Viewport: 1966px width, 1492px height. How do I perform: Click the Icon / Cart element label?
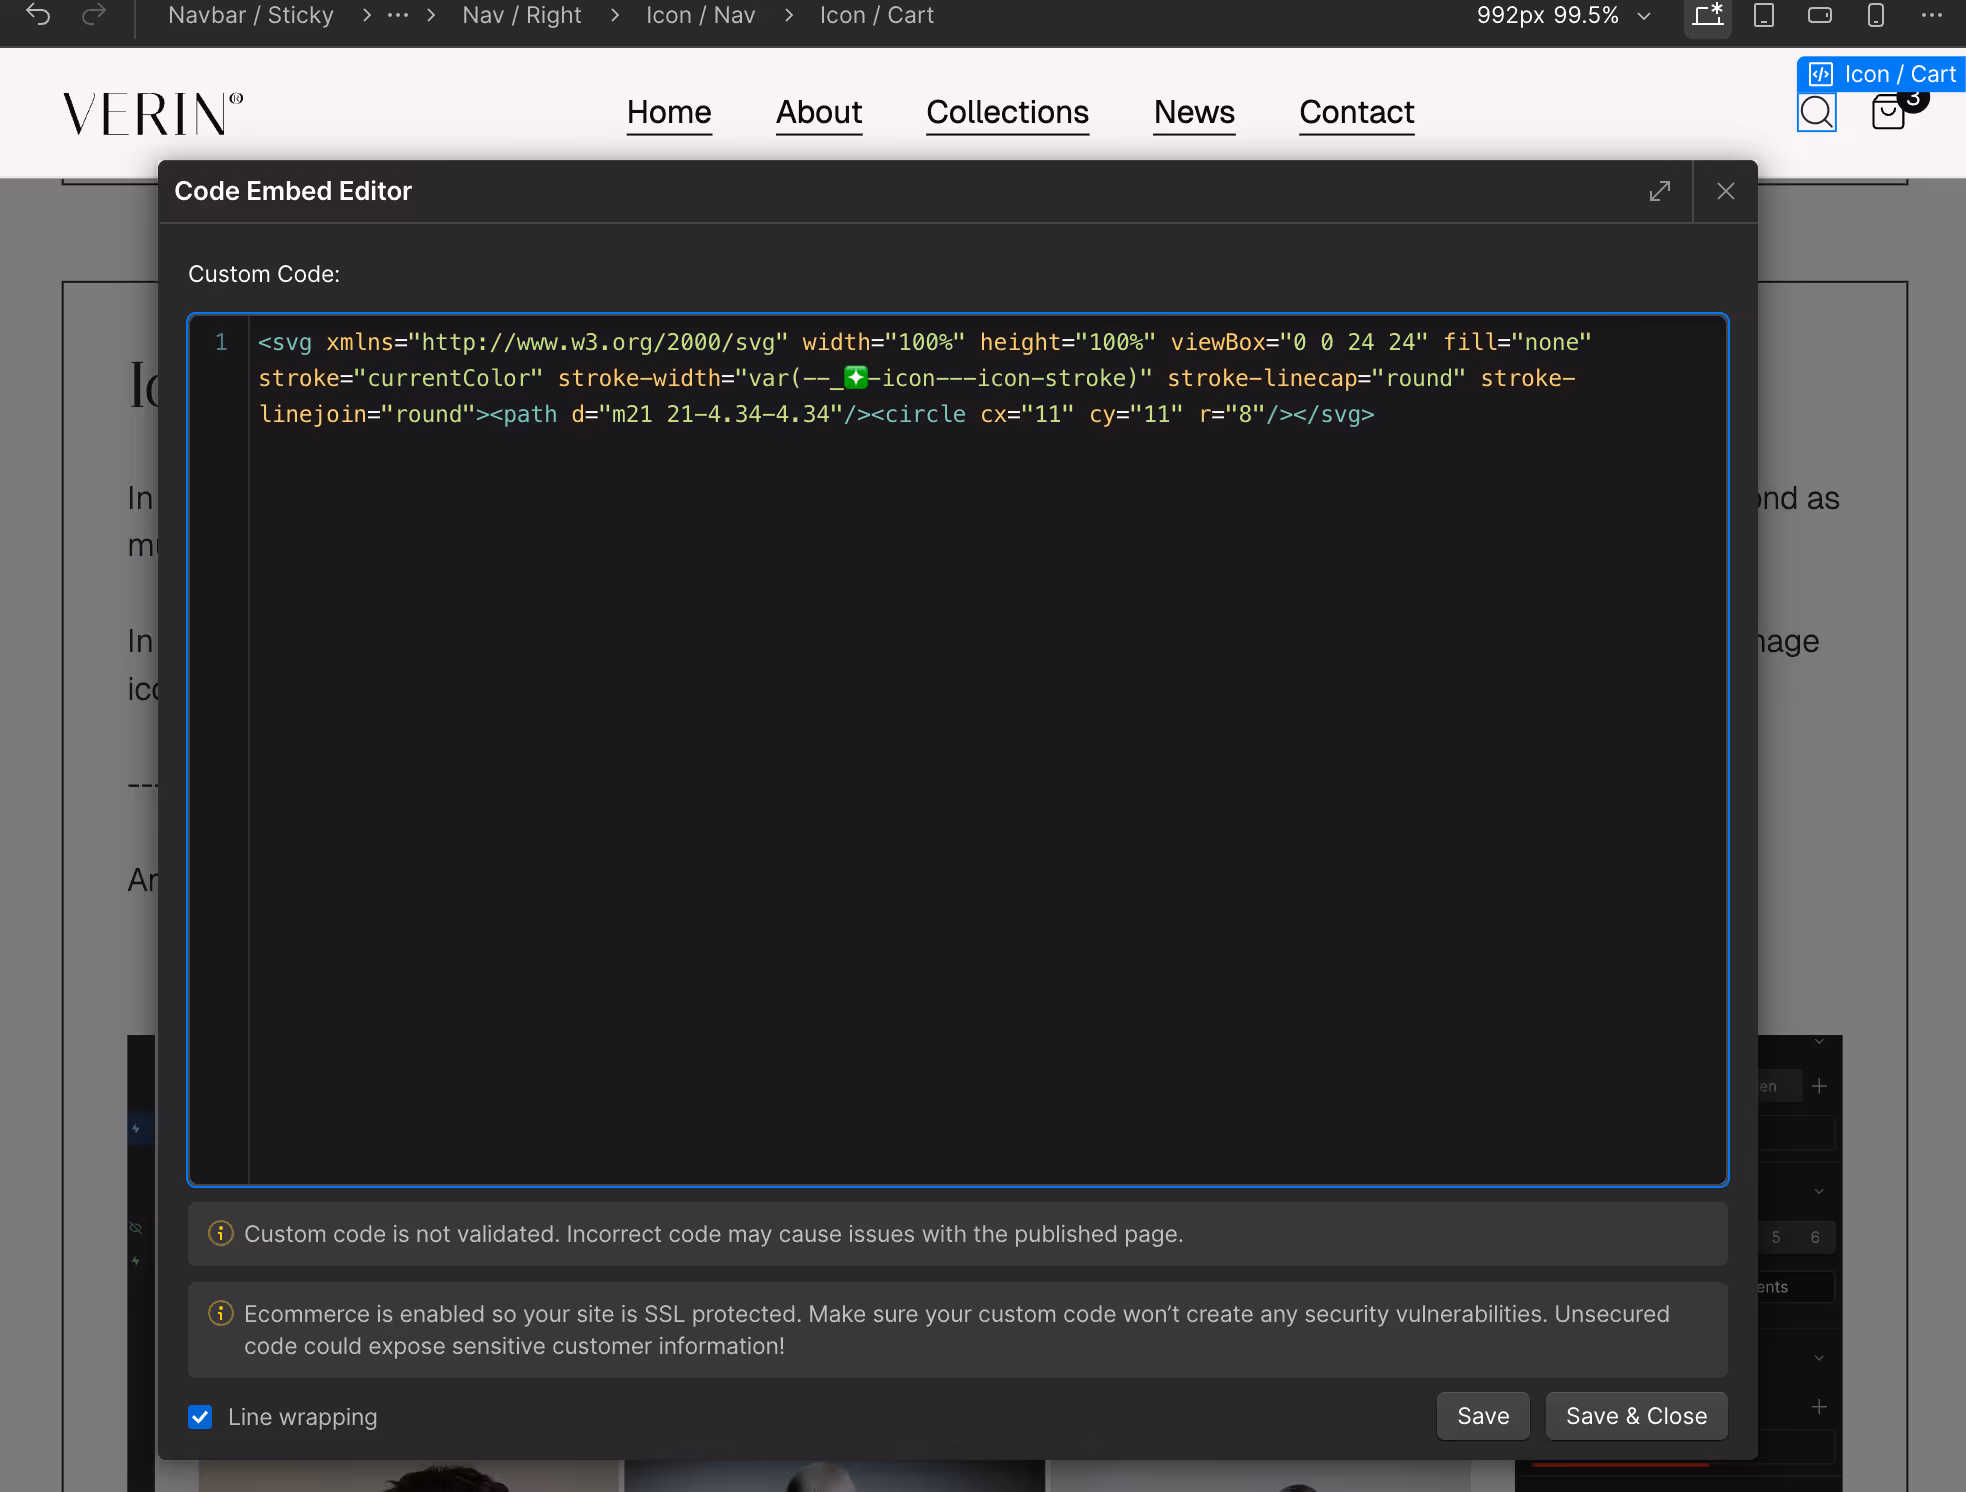(x=1882, y=74)
